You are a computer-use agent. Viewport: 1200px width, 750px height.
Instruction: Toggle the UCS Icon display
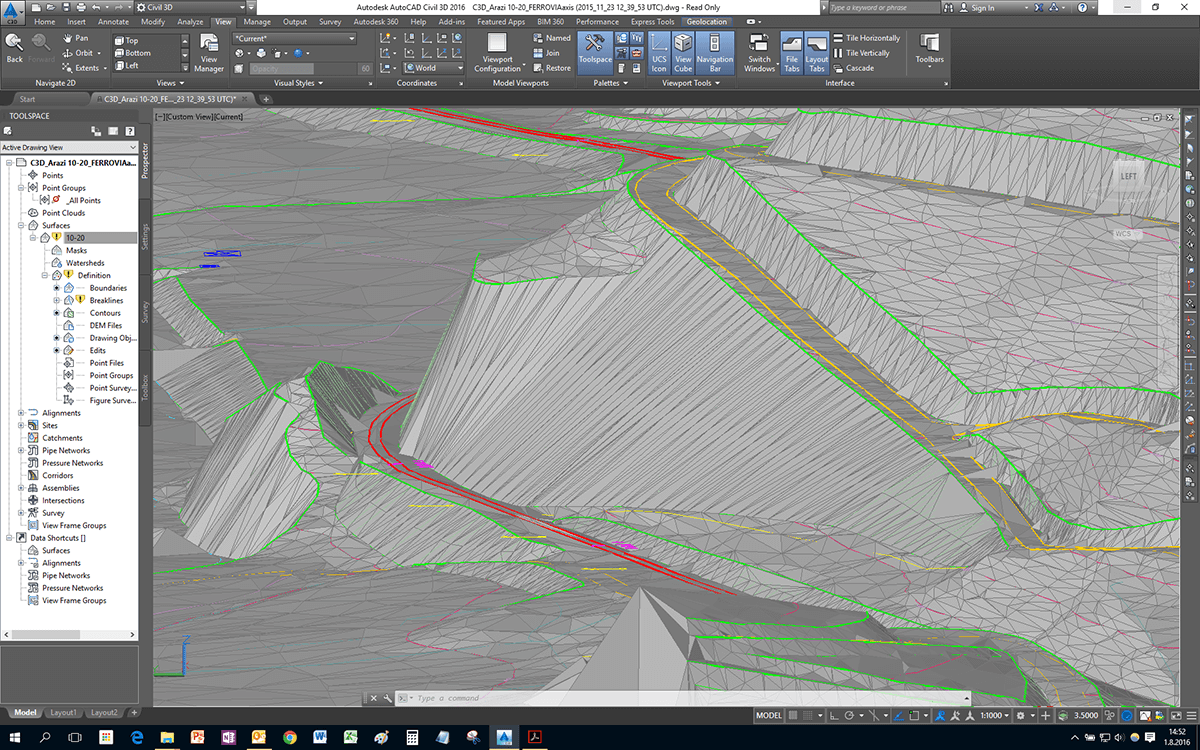tap(659, 51)
